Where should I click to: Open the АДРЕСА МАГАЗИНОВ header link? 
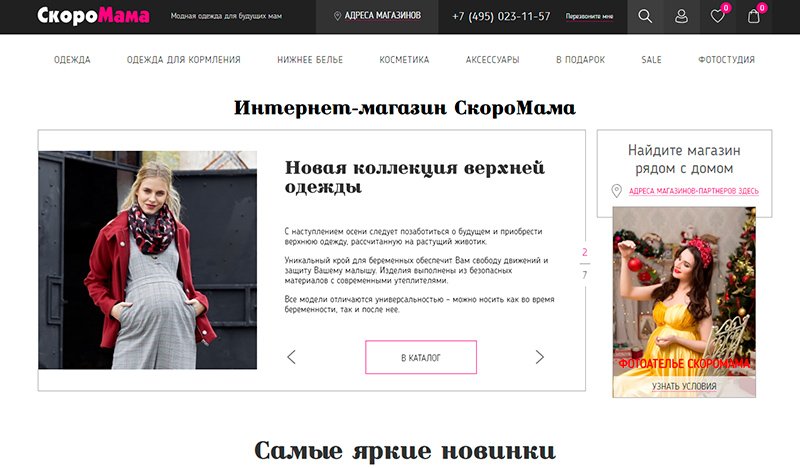377,16
